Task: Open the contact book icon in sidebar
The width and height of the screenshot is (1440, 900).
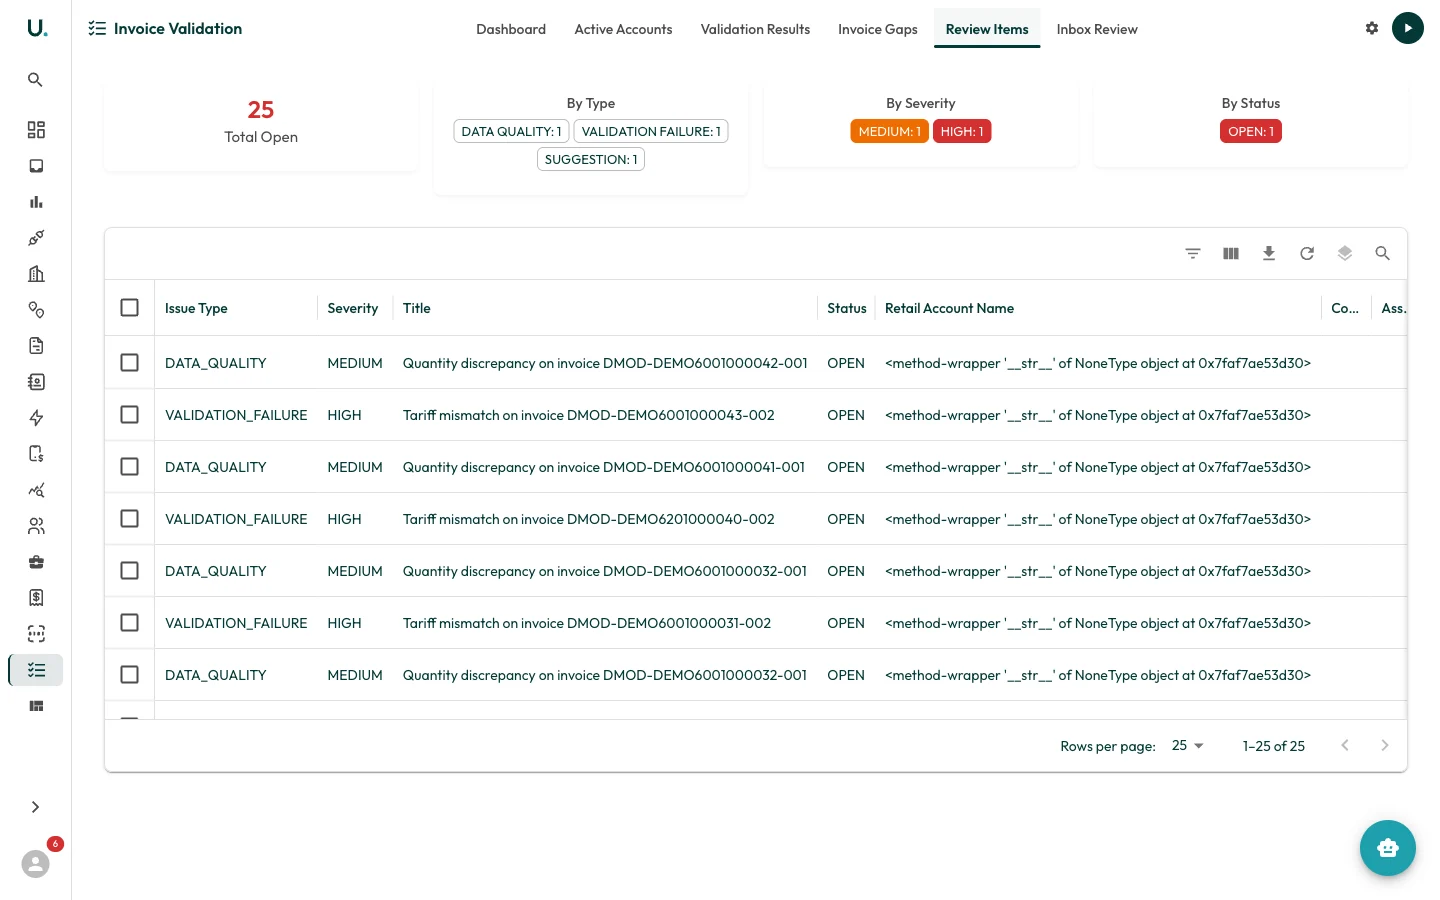Action: (36, 382)
